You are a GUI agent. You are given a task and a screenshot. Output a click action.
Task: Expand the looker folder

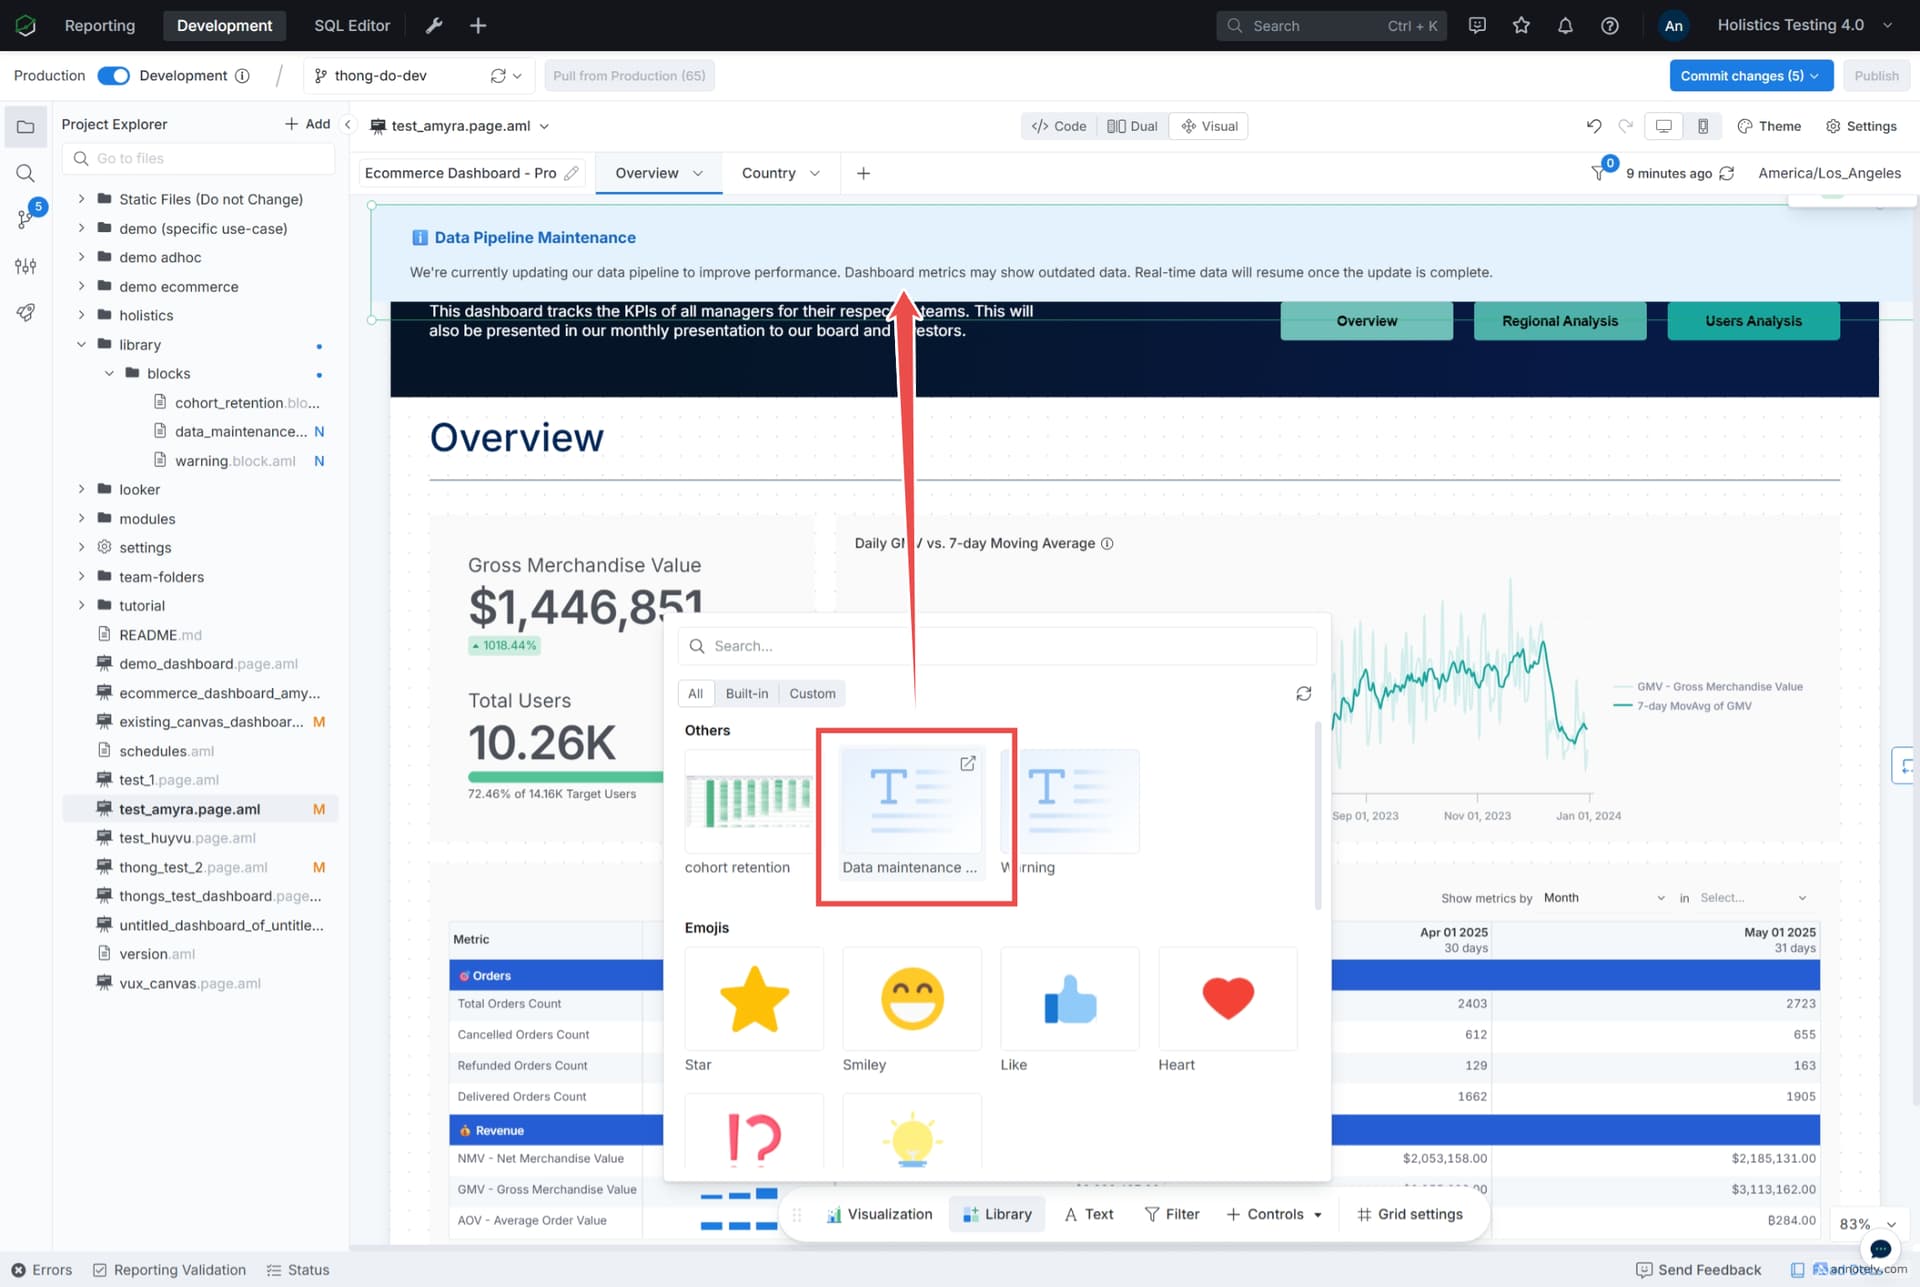tap(82, 489)
